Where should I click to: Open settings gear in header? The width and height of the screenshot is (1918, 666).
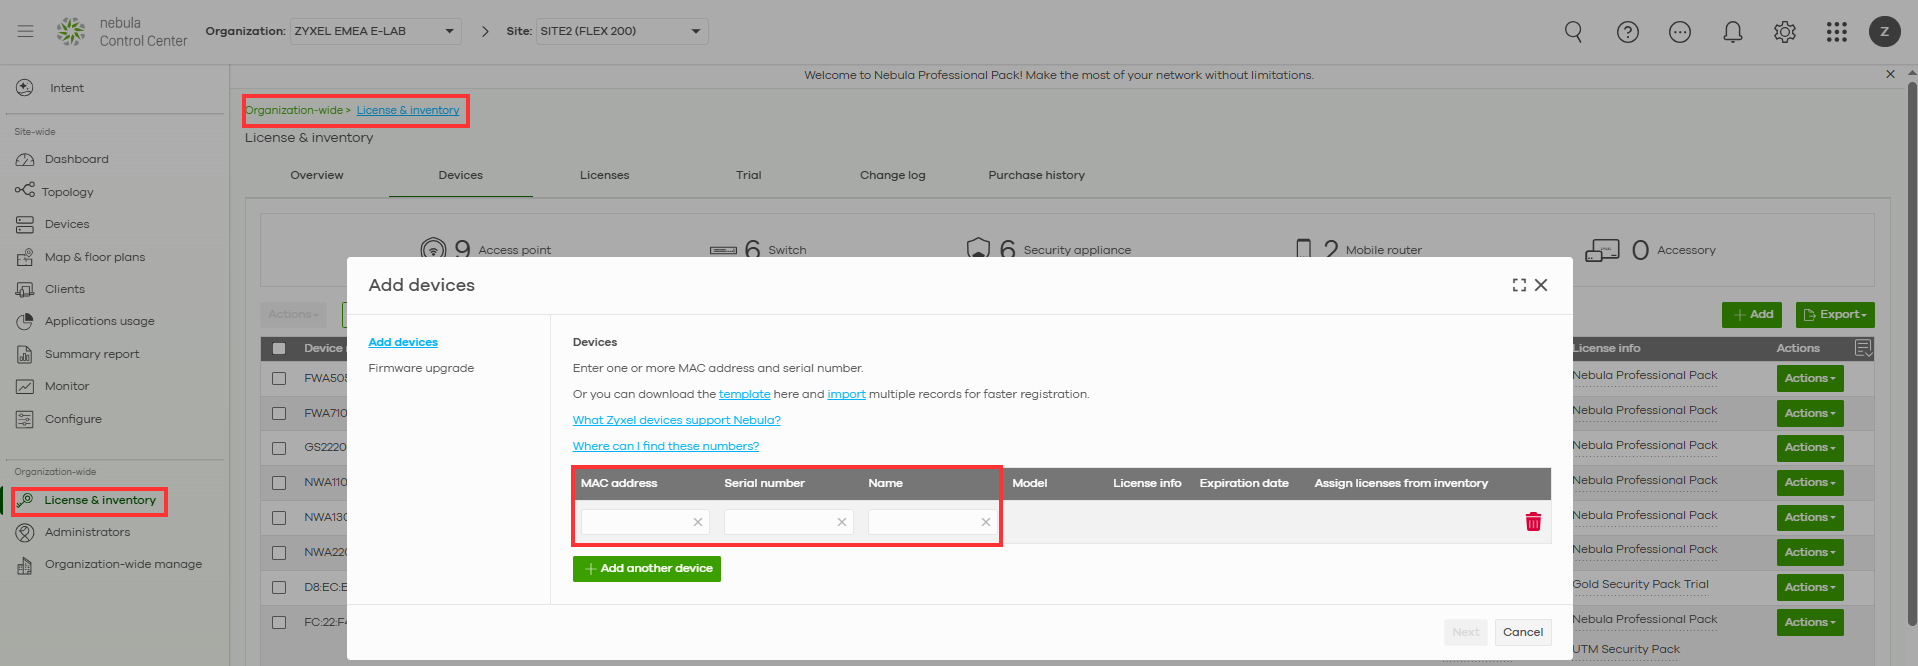1785,32
